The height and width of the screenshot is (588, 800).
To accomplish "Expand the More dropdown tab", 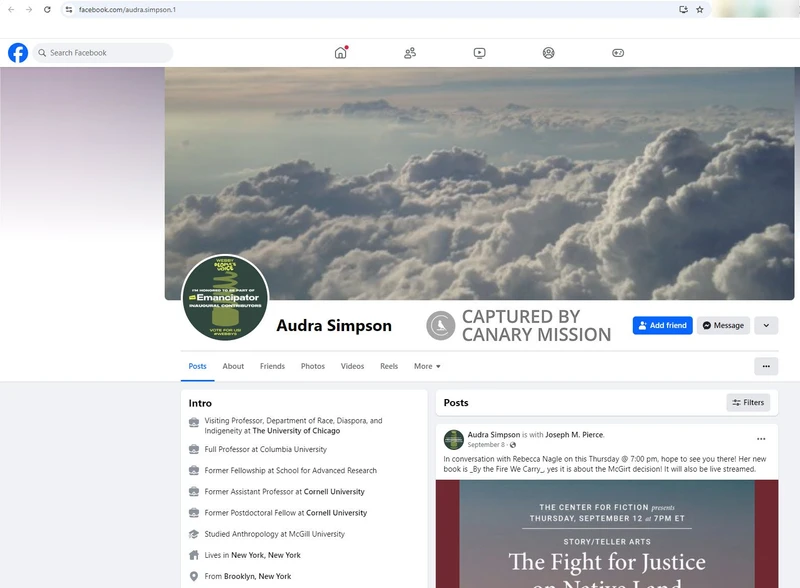I will [427, 366].
